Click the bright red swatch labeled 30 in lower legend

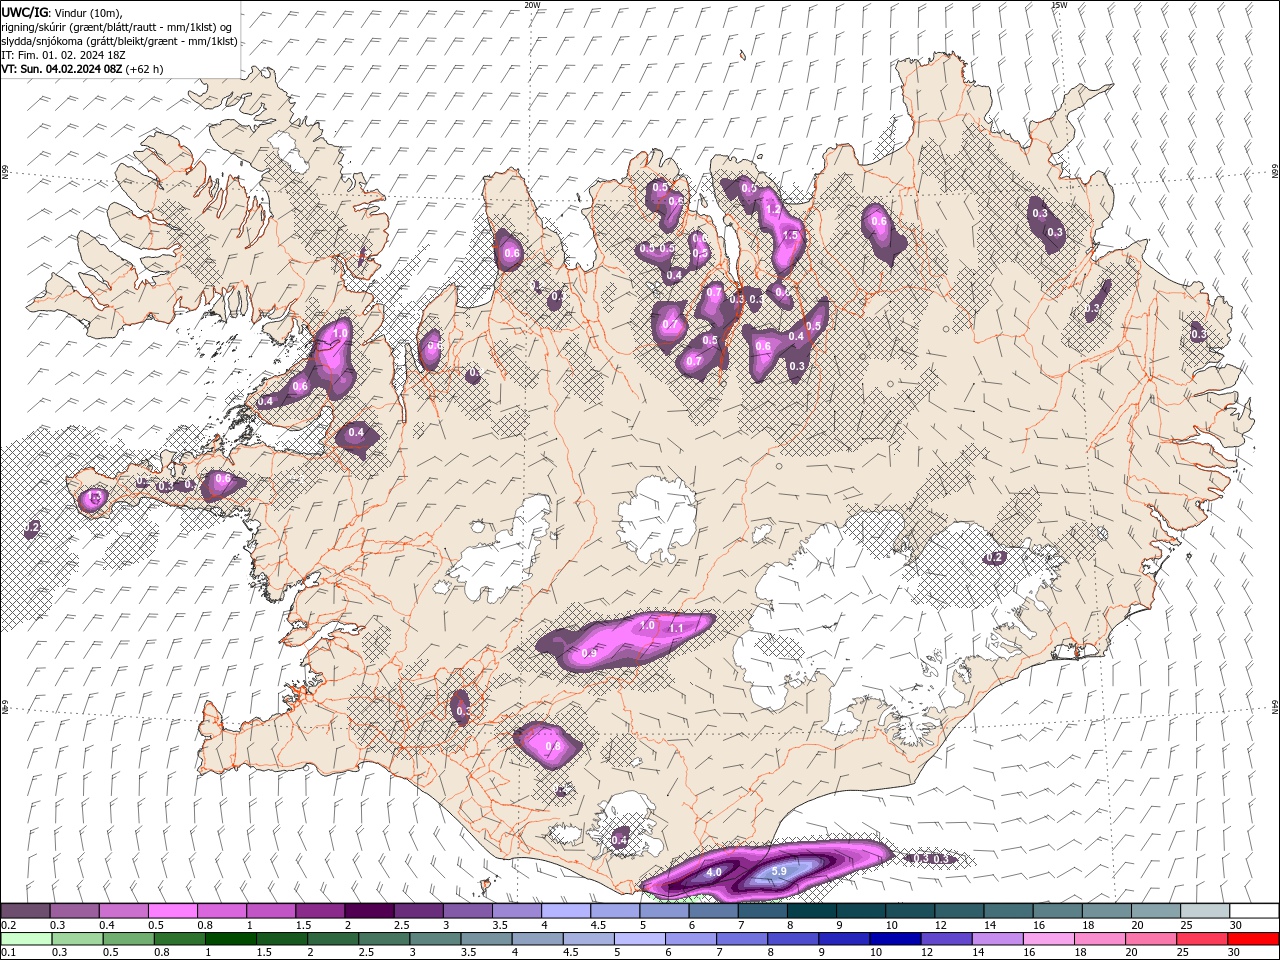click(1254, 939)
